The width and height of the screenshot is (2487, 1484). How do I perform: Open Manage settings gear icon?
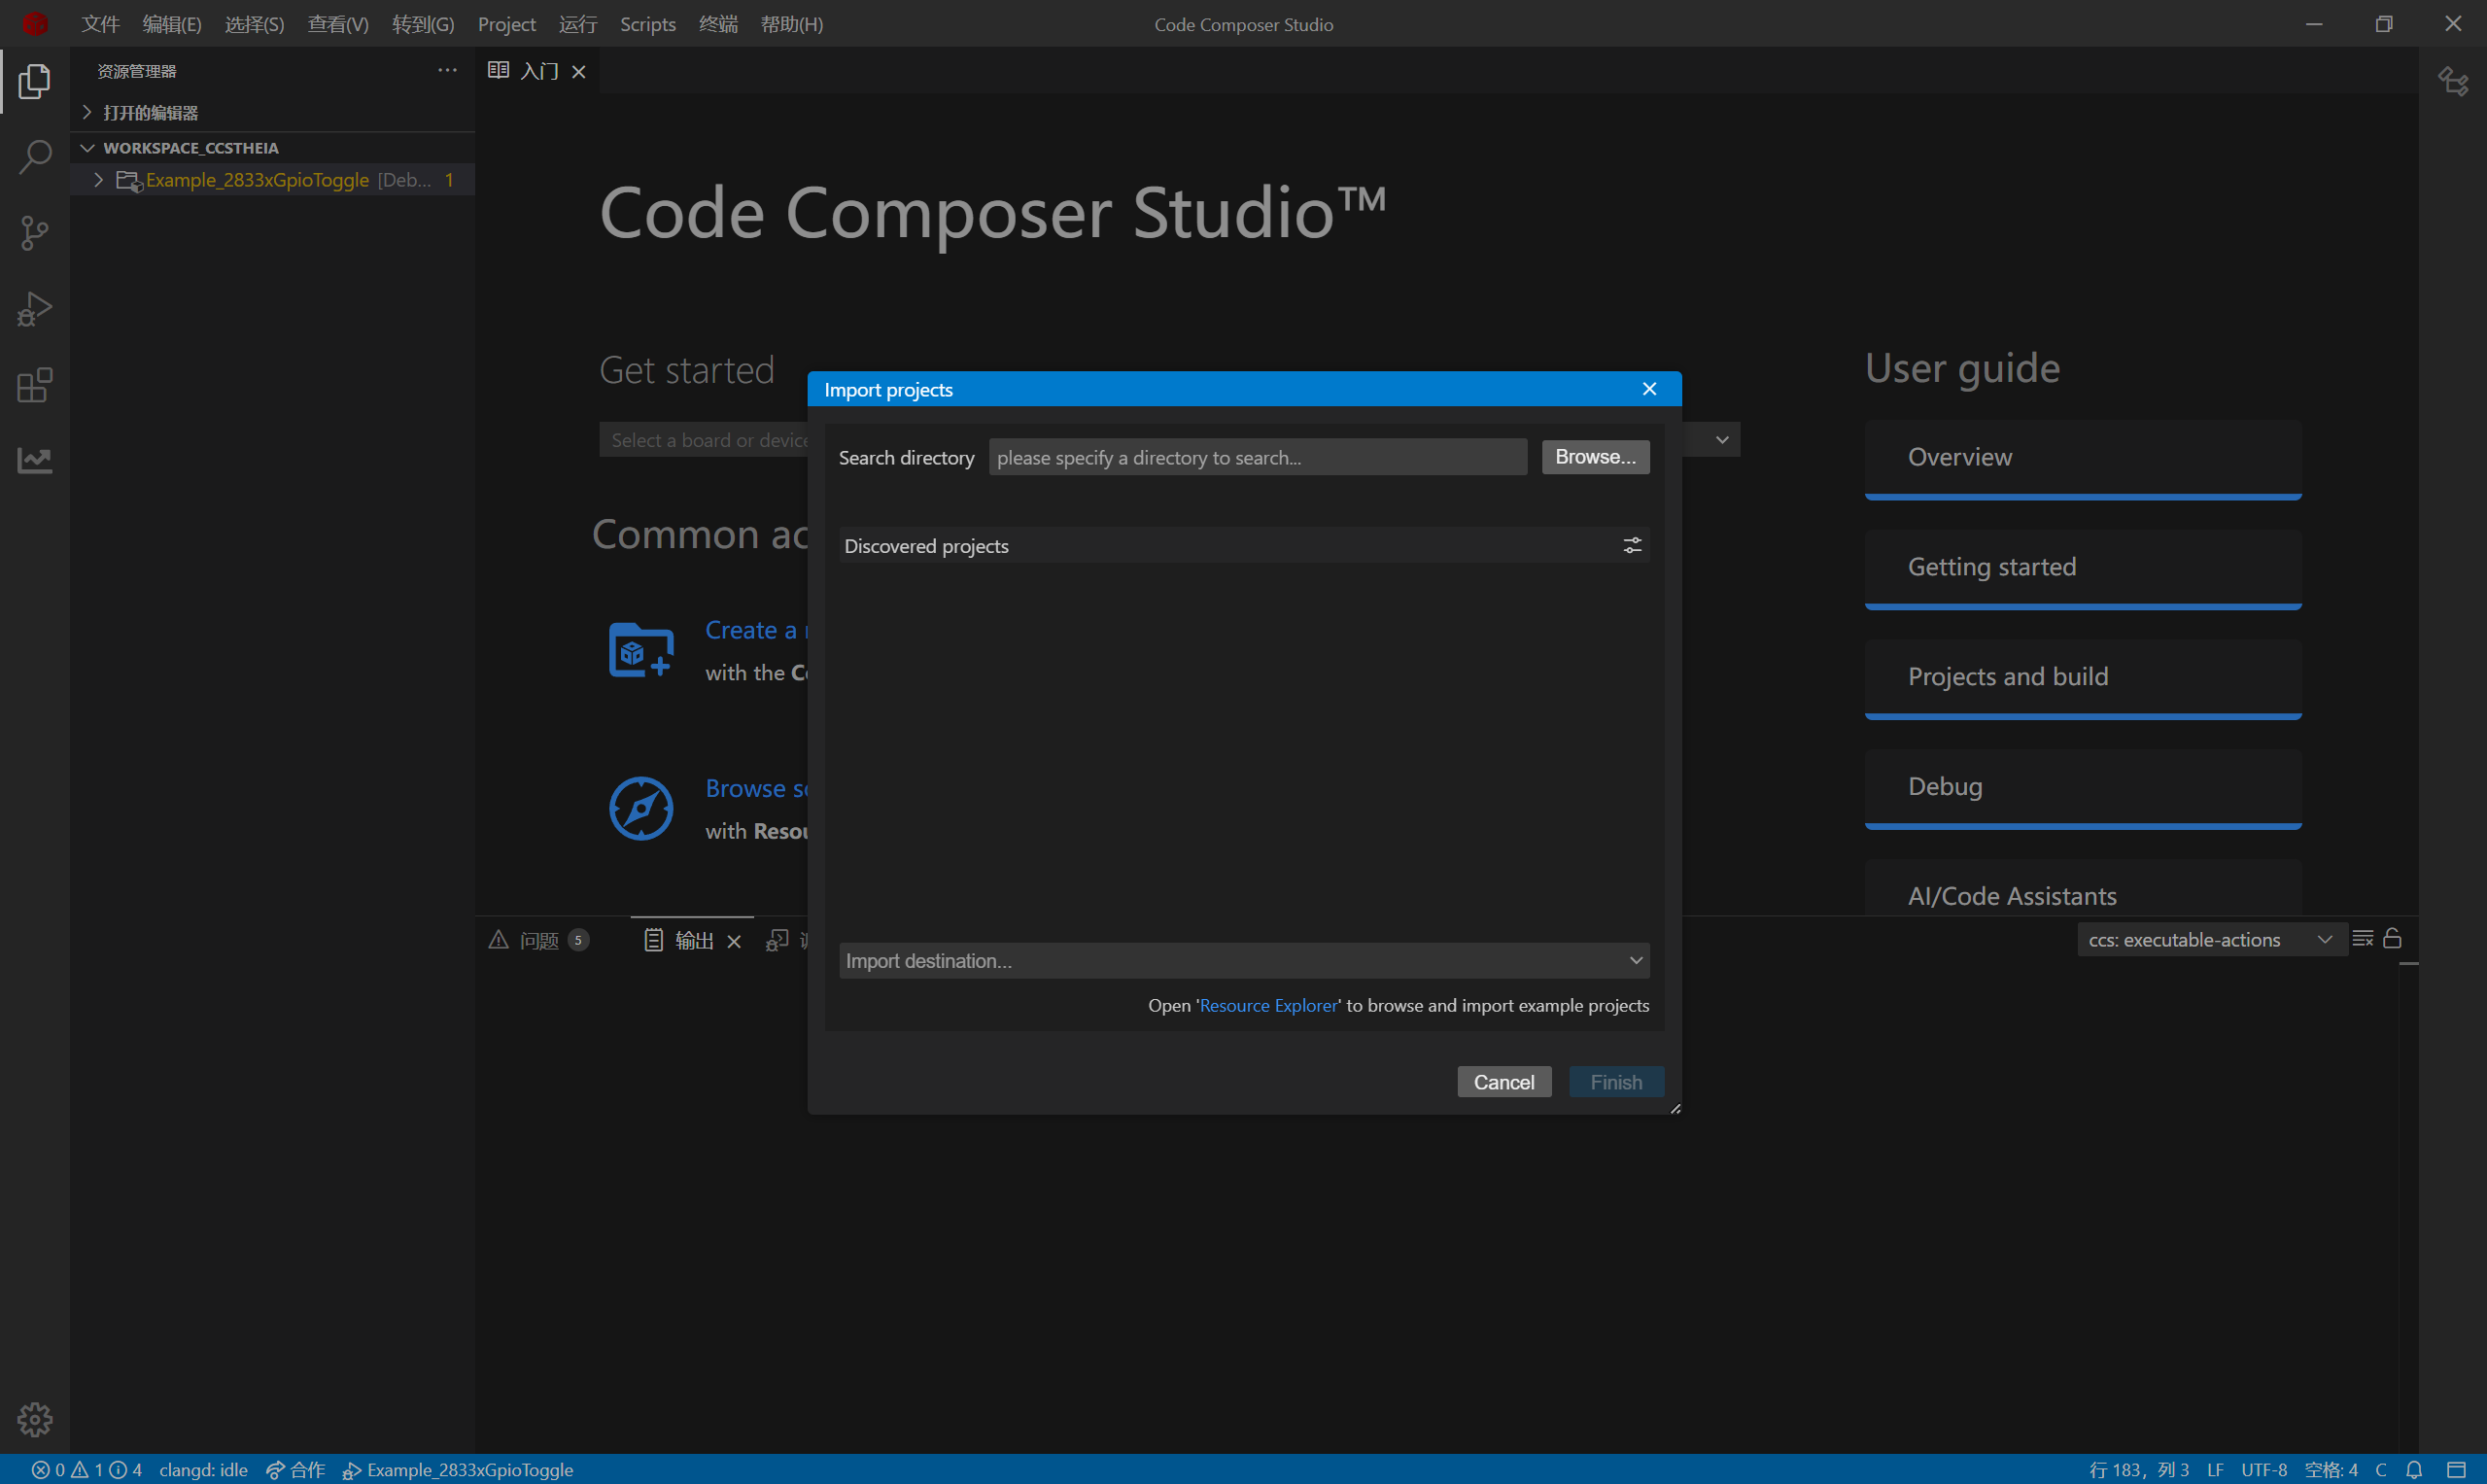(35, 1418)
